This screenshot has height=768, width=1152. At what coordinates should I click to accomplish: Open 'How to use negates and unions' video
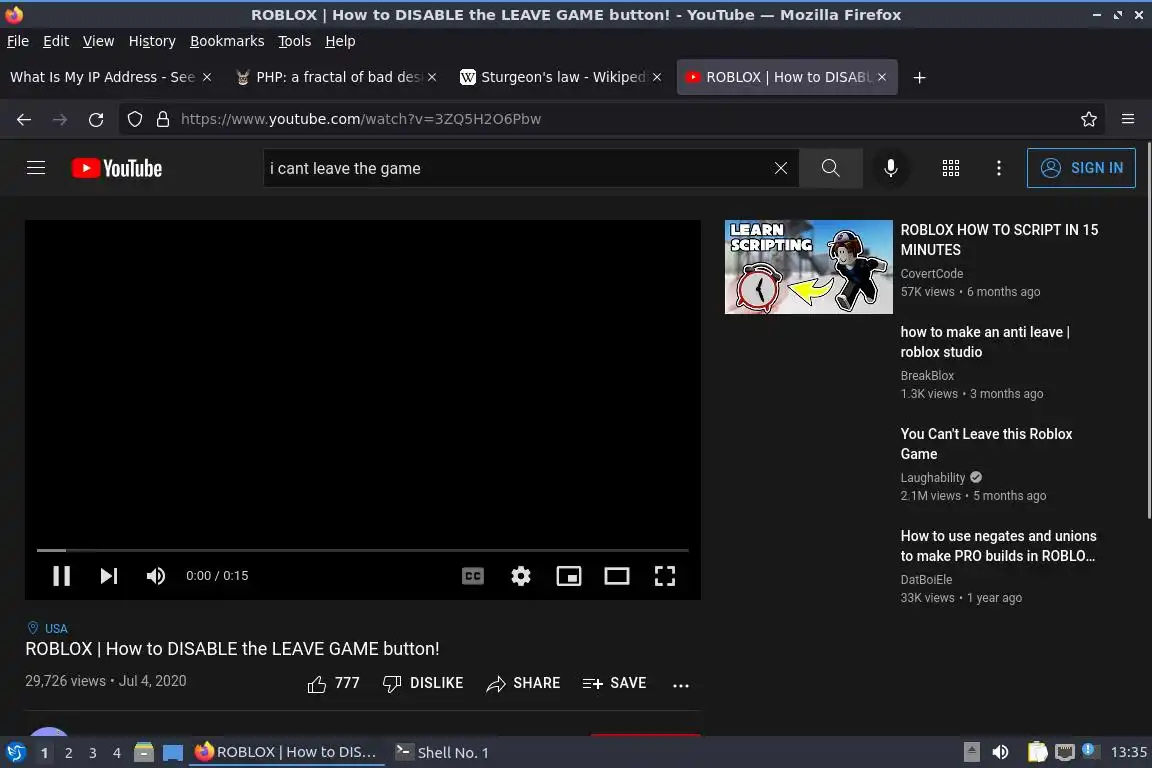[998, 546]
